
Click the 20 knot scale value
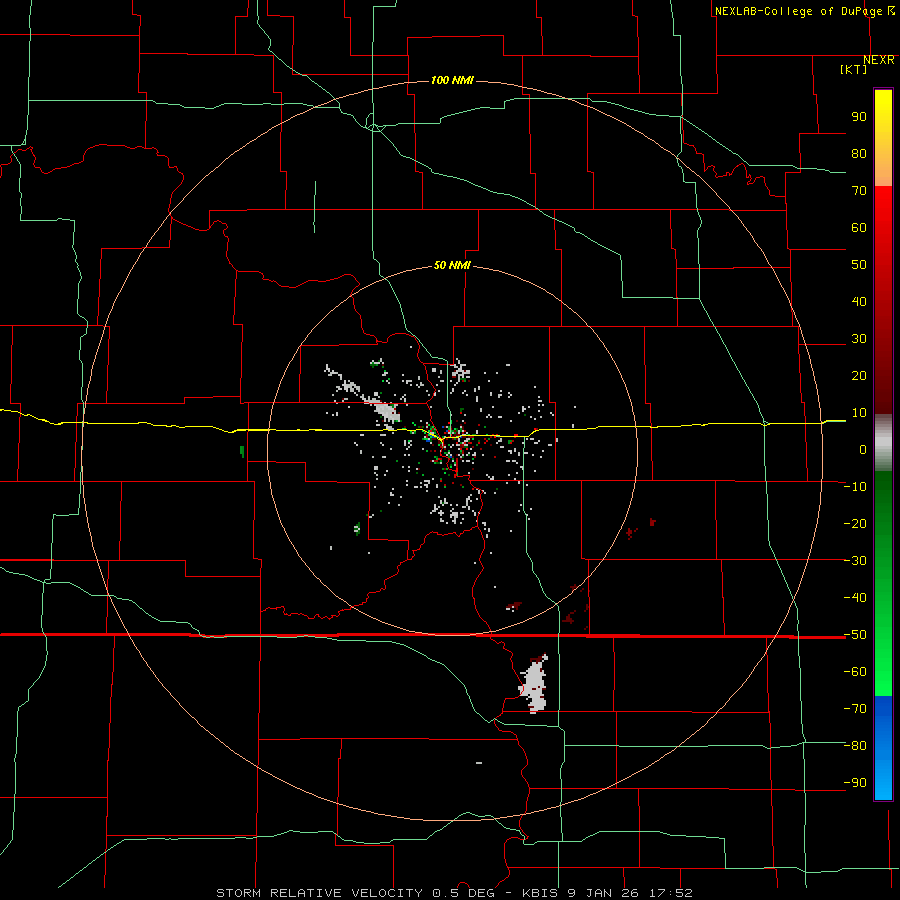[x=859, y=376]
